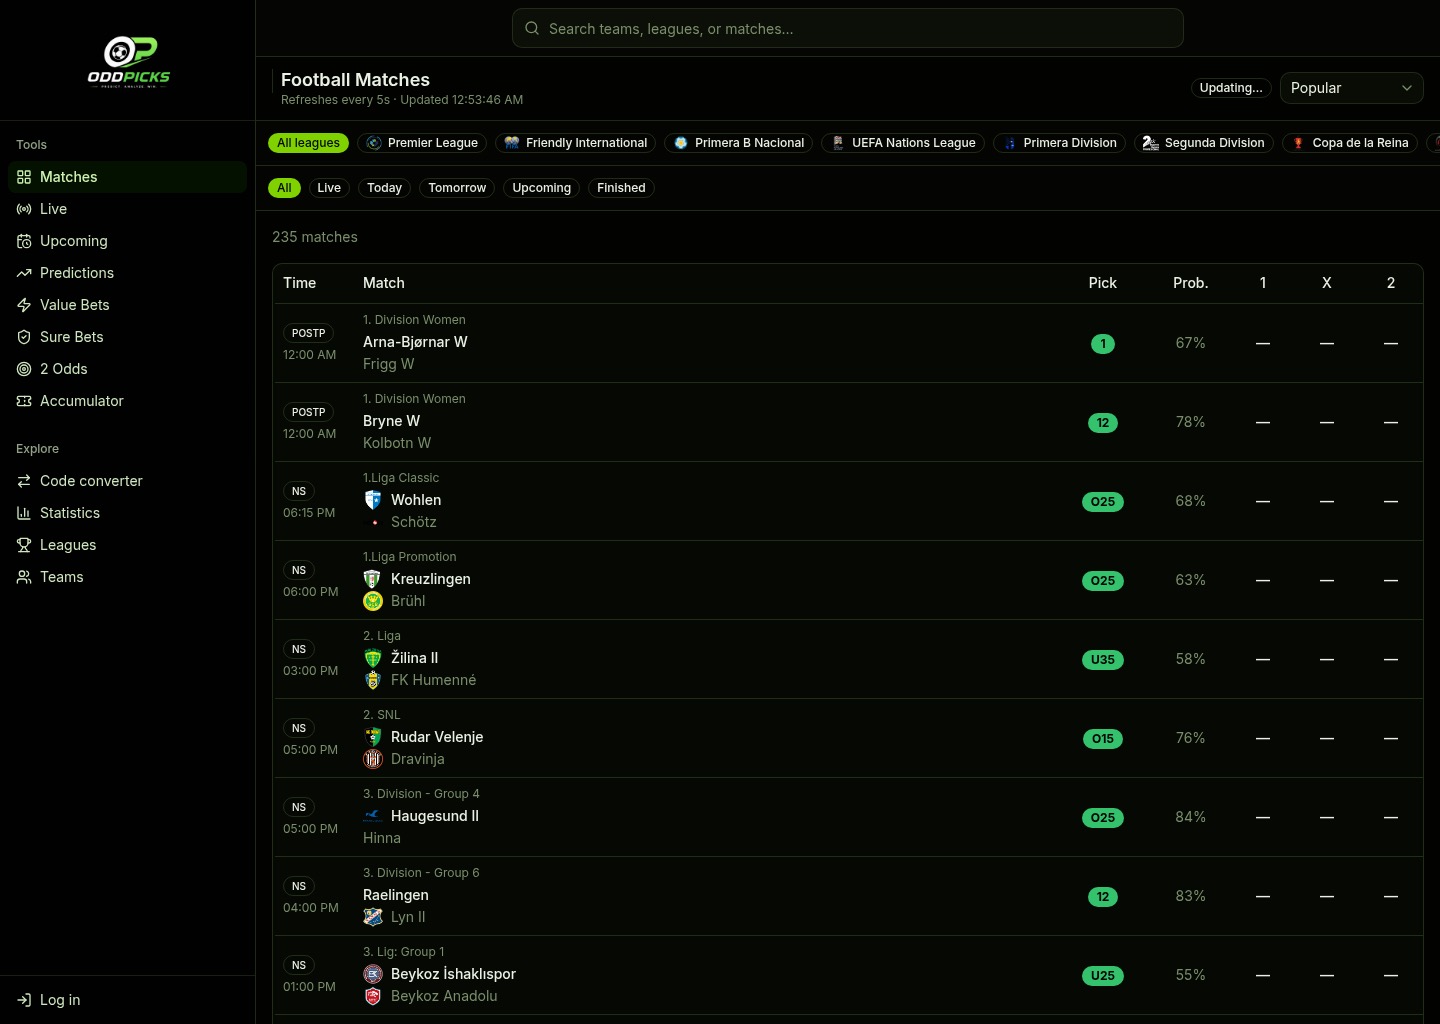Click the Teams people icon
This screenshot has width=1440, height=1024.
coord(24,577)
